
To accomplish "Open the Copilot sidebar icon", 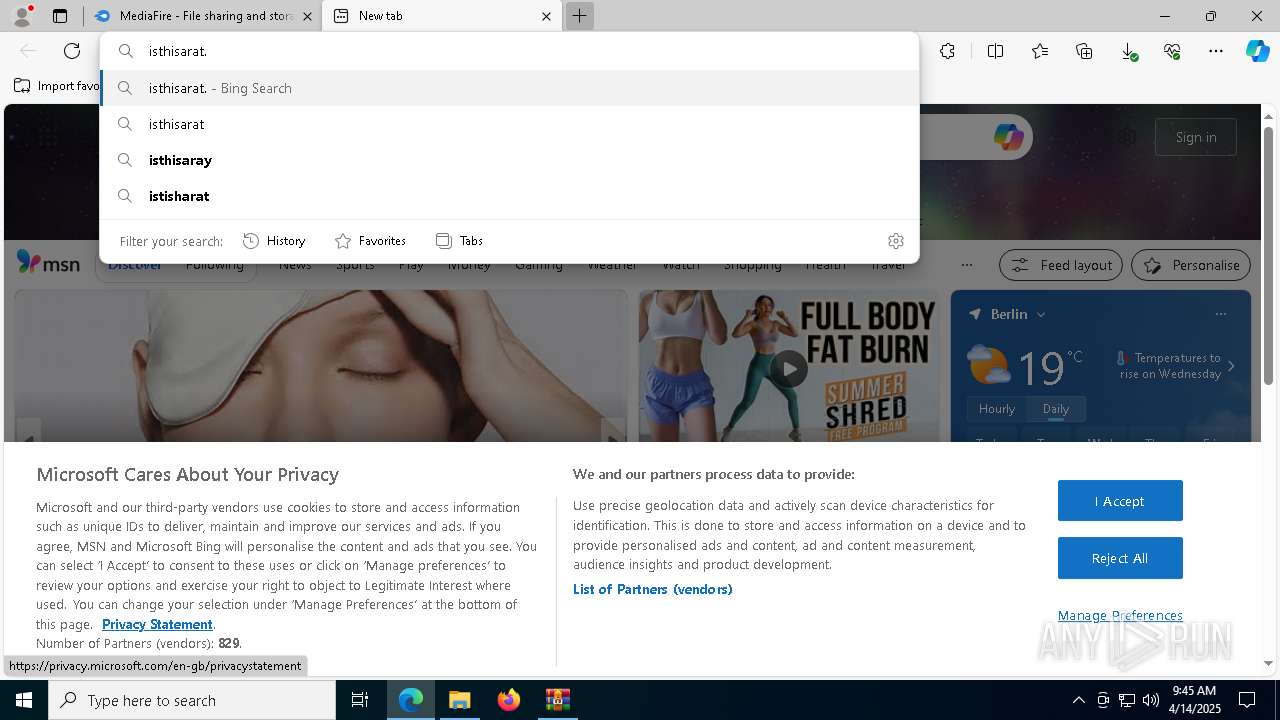I will (1257, 51).
